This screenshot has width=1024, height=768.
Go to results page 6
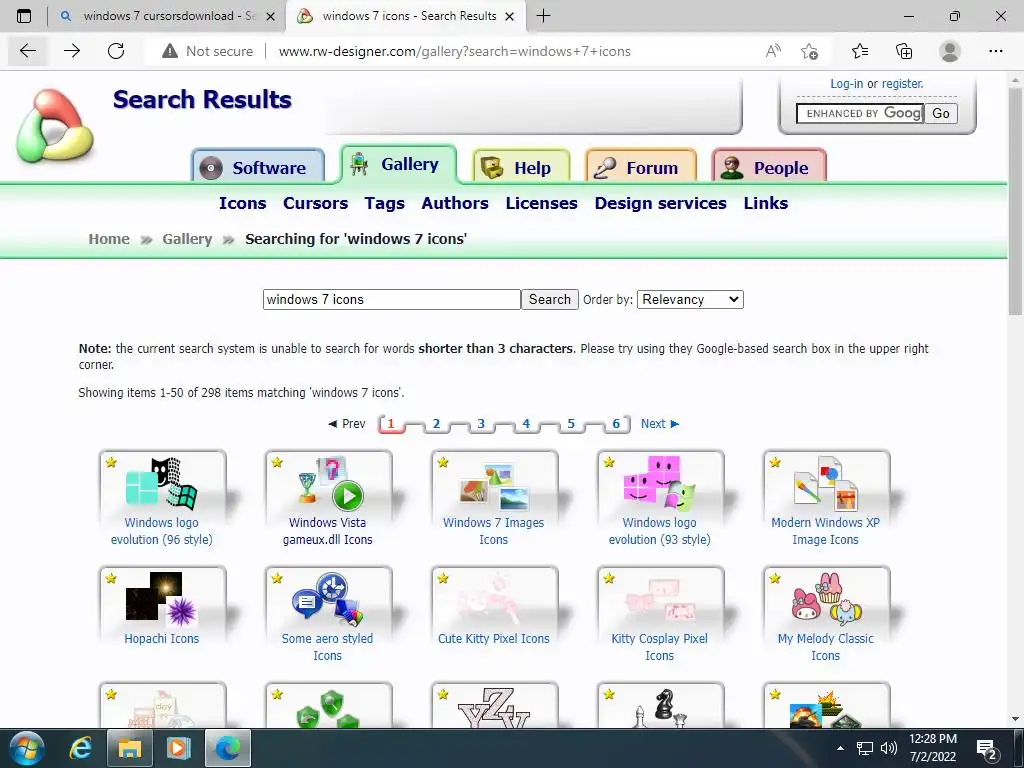(x=615, y=423)
